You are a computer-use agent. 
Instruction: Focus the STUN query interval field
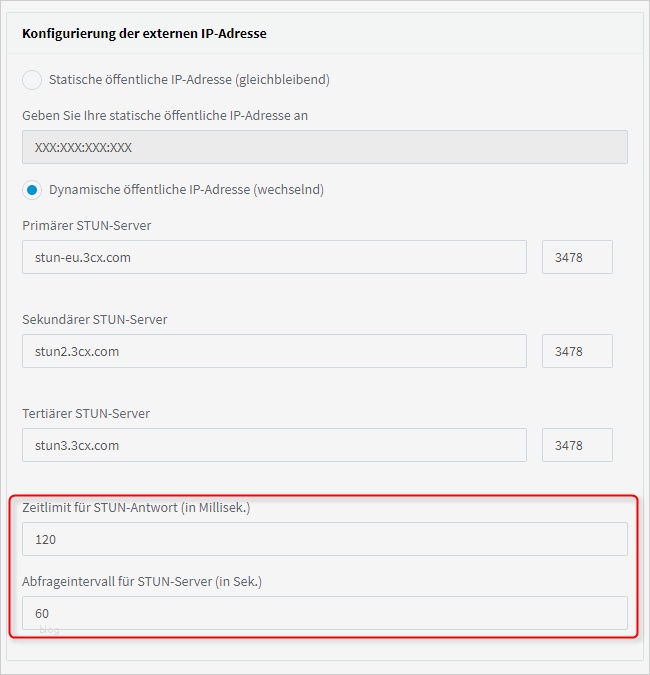324,613
